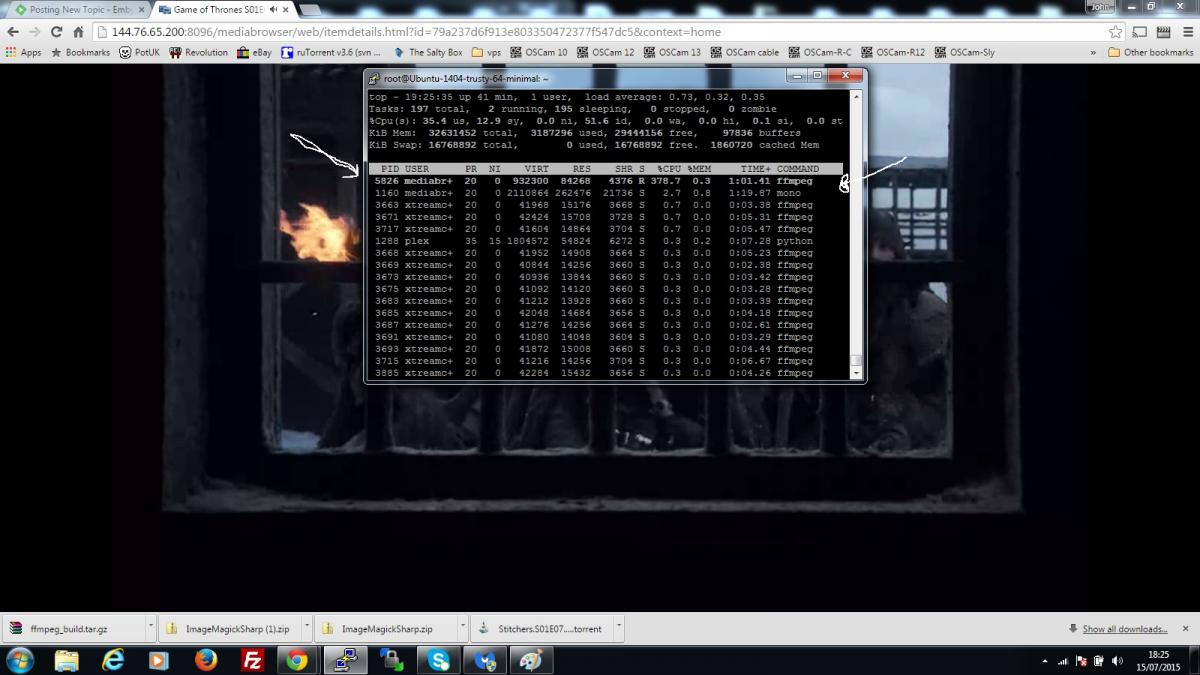Go to Chrome home page
Image resolution: width=1200 pixels, height=675 pixels.
(78, 32)
